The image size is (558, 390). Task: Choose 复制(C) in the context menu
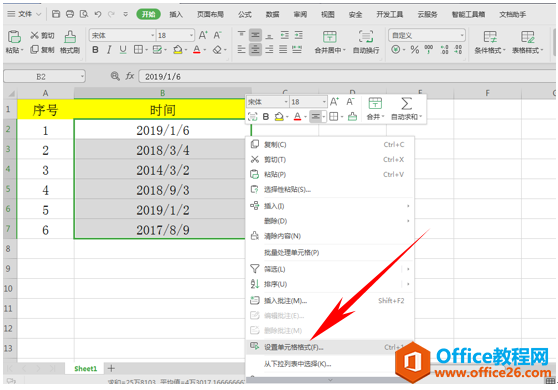pos(330,144)
